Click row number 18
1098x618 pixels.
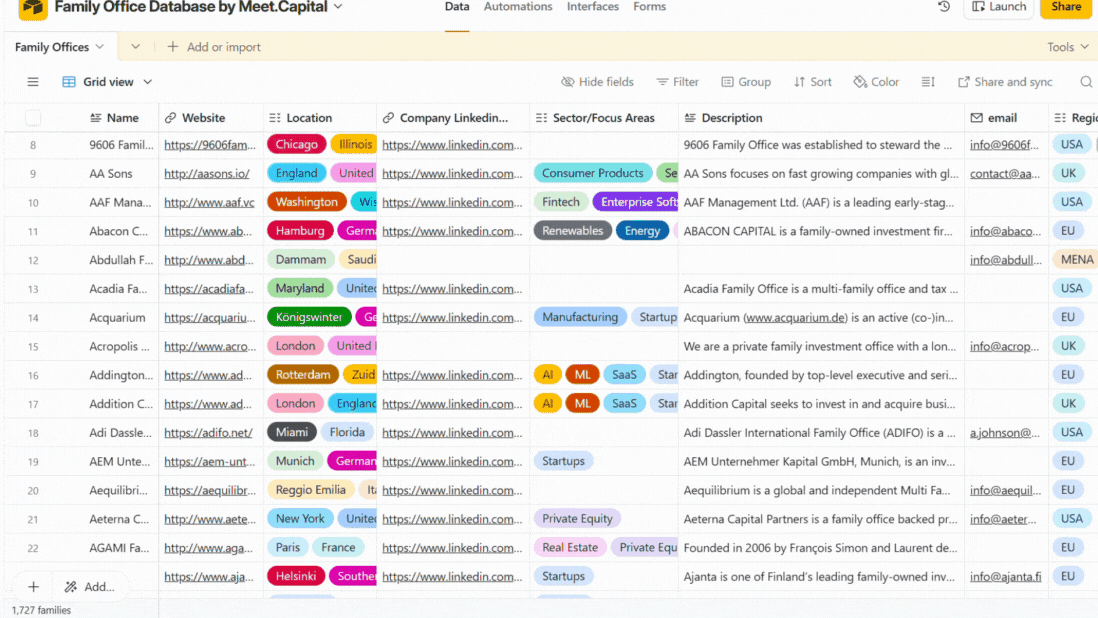[x=33, y=433]
